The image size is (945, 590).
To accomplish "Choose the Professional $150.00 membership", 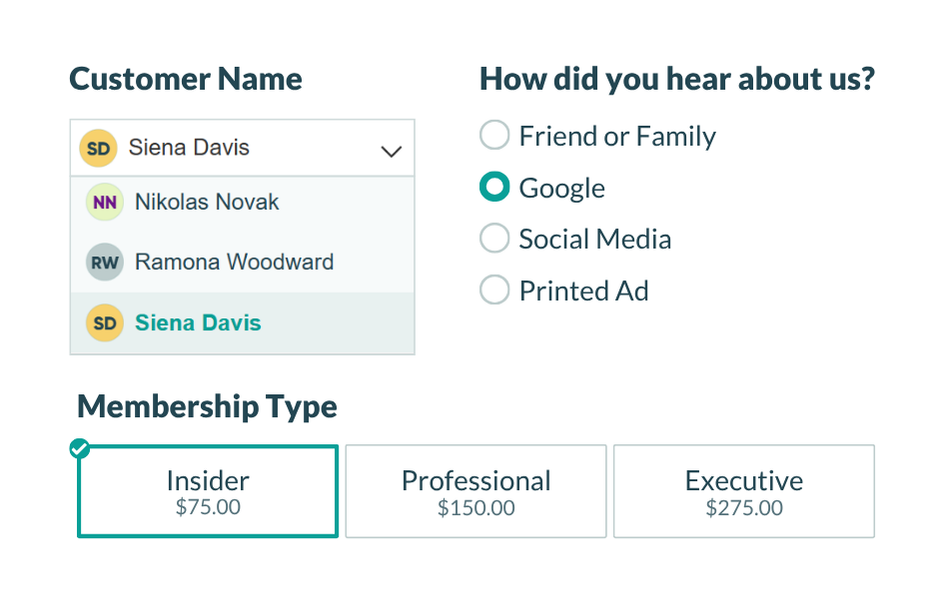I will click(475, 491).
